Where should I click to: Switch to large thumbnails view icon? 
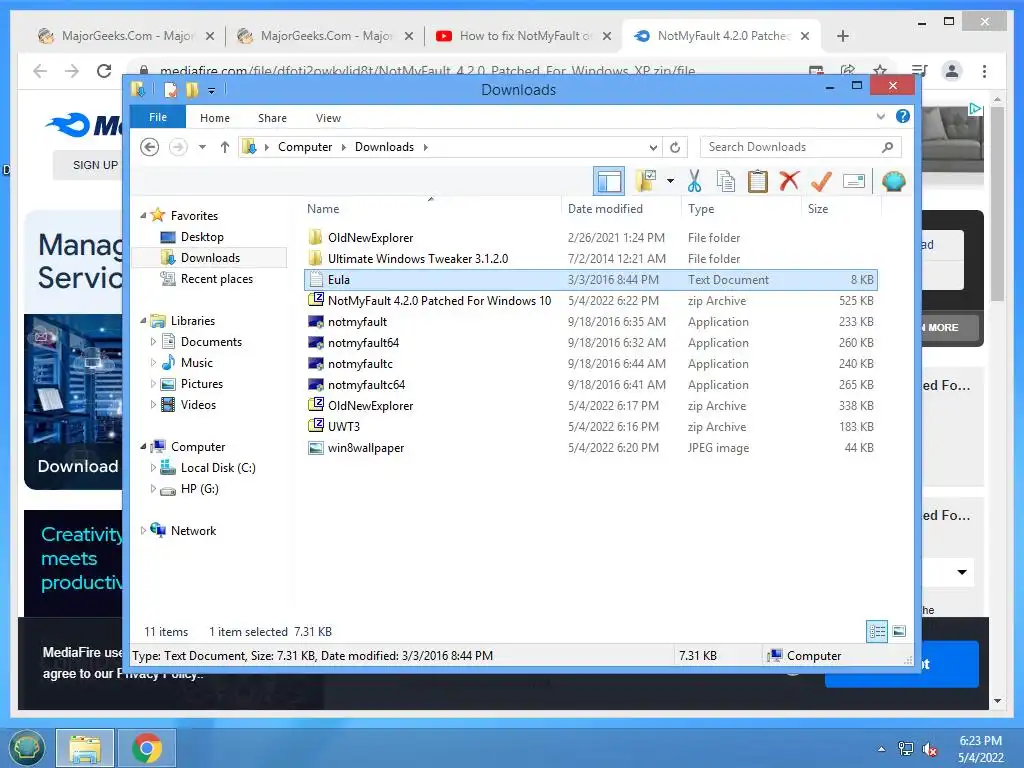(x=899, y=631)
